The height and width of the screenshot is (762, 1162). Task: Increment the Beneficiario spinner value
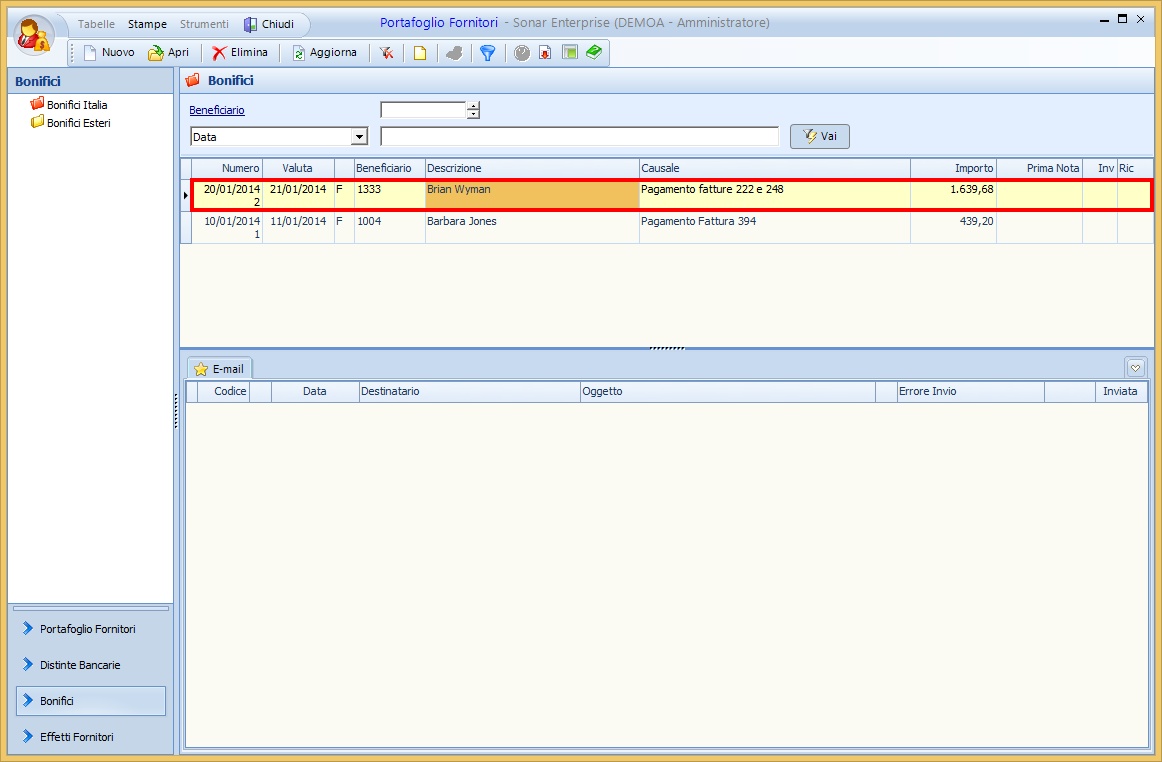tap(474, 106)
